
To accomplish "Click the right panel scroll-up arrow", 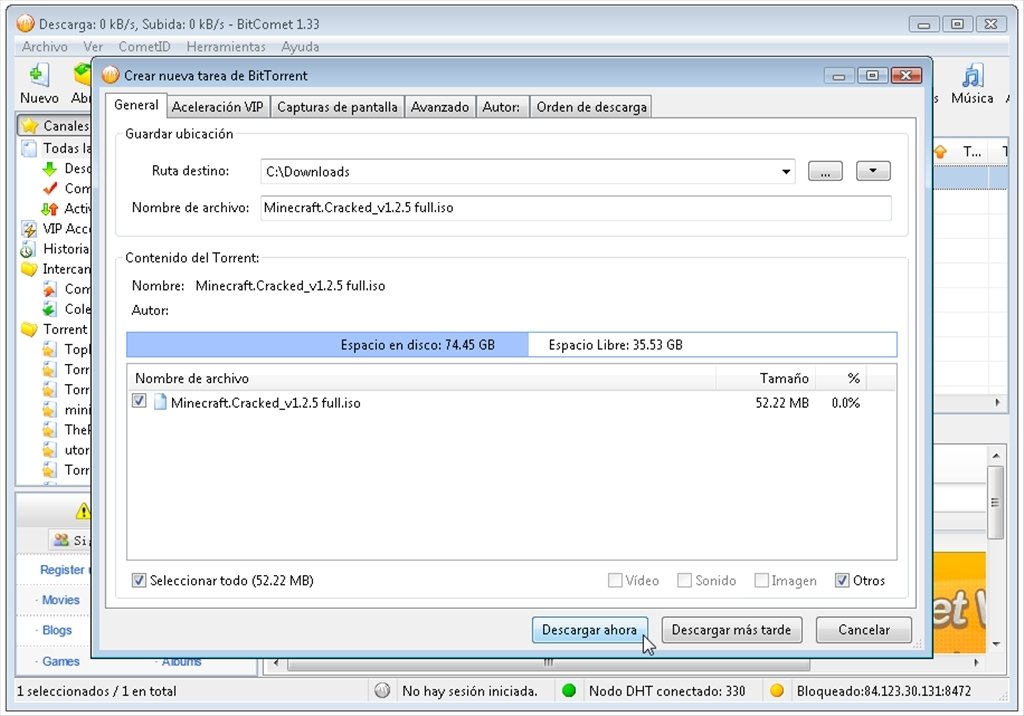I will pos(996,455).
